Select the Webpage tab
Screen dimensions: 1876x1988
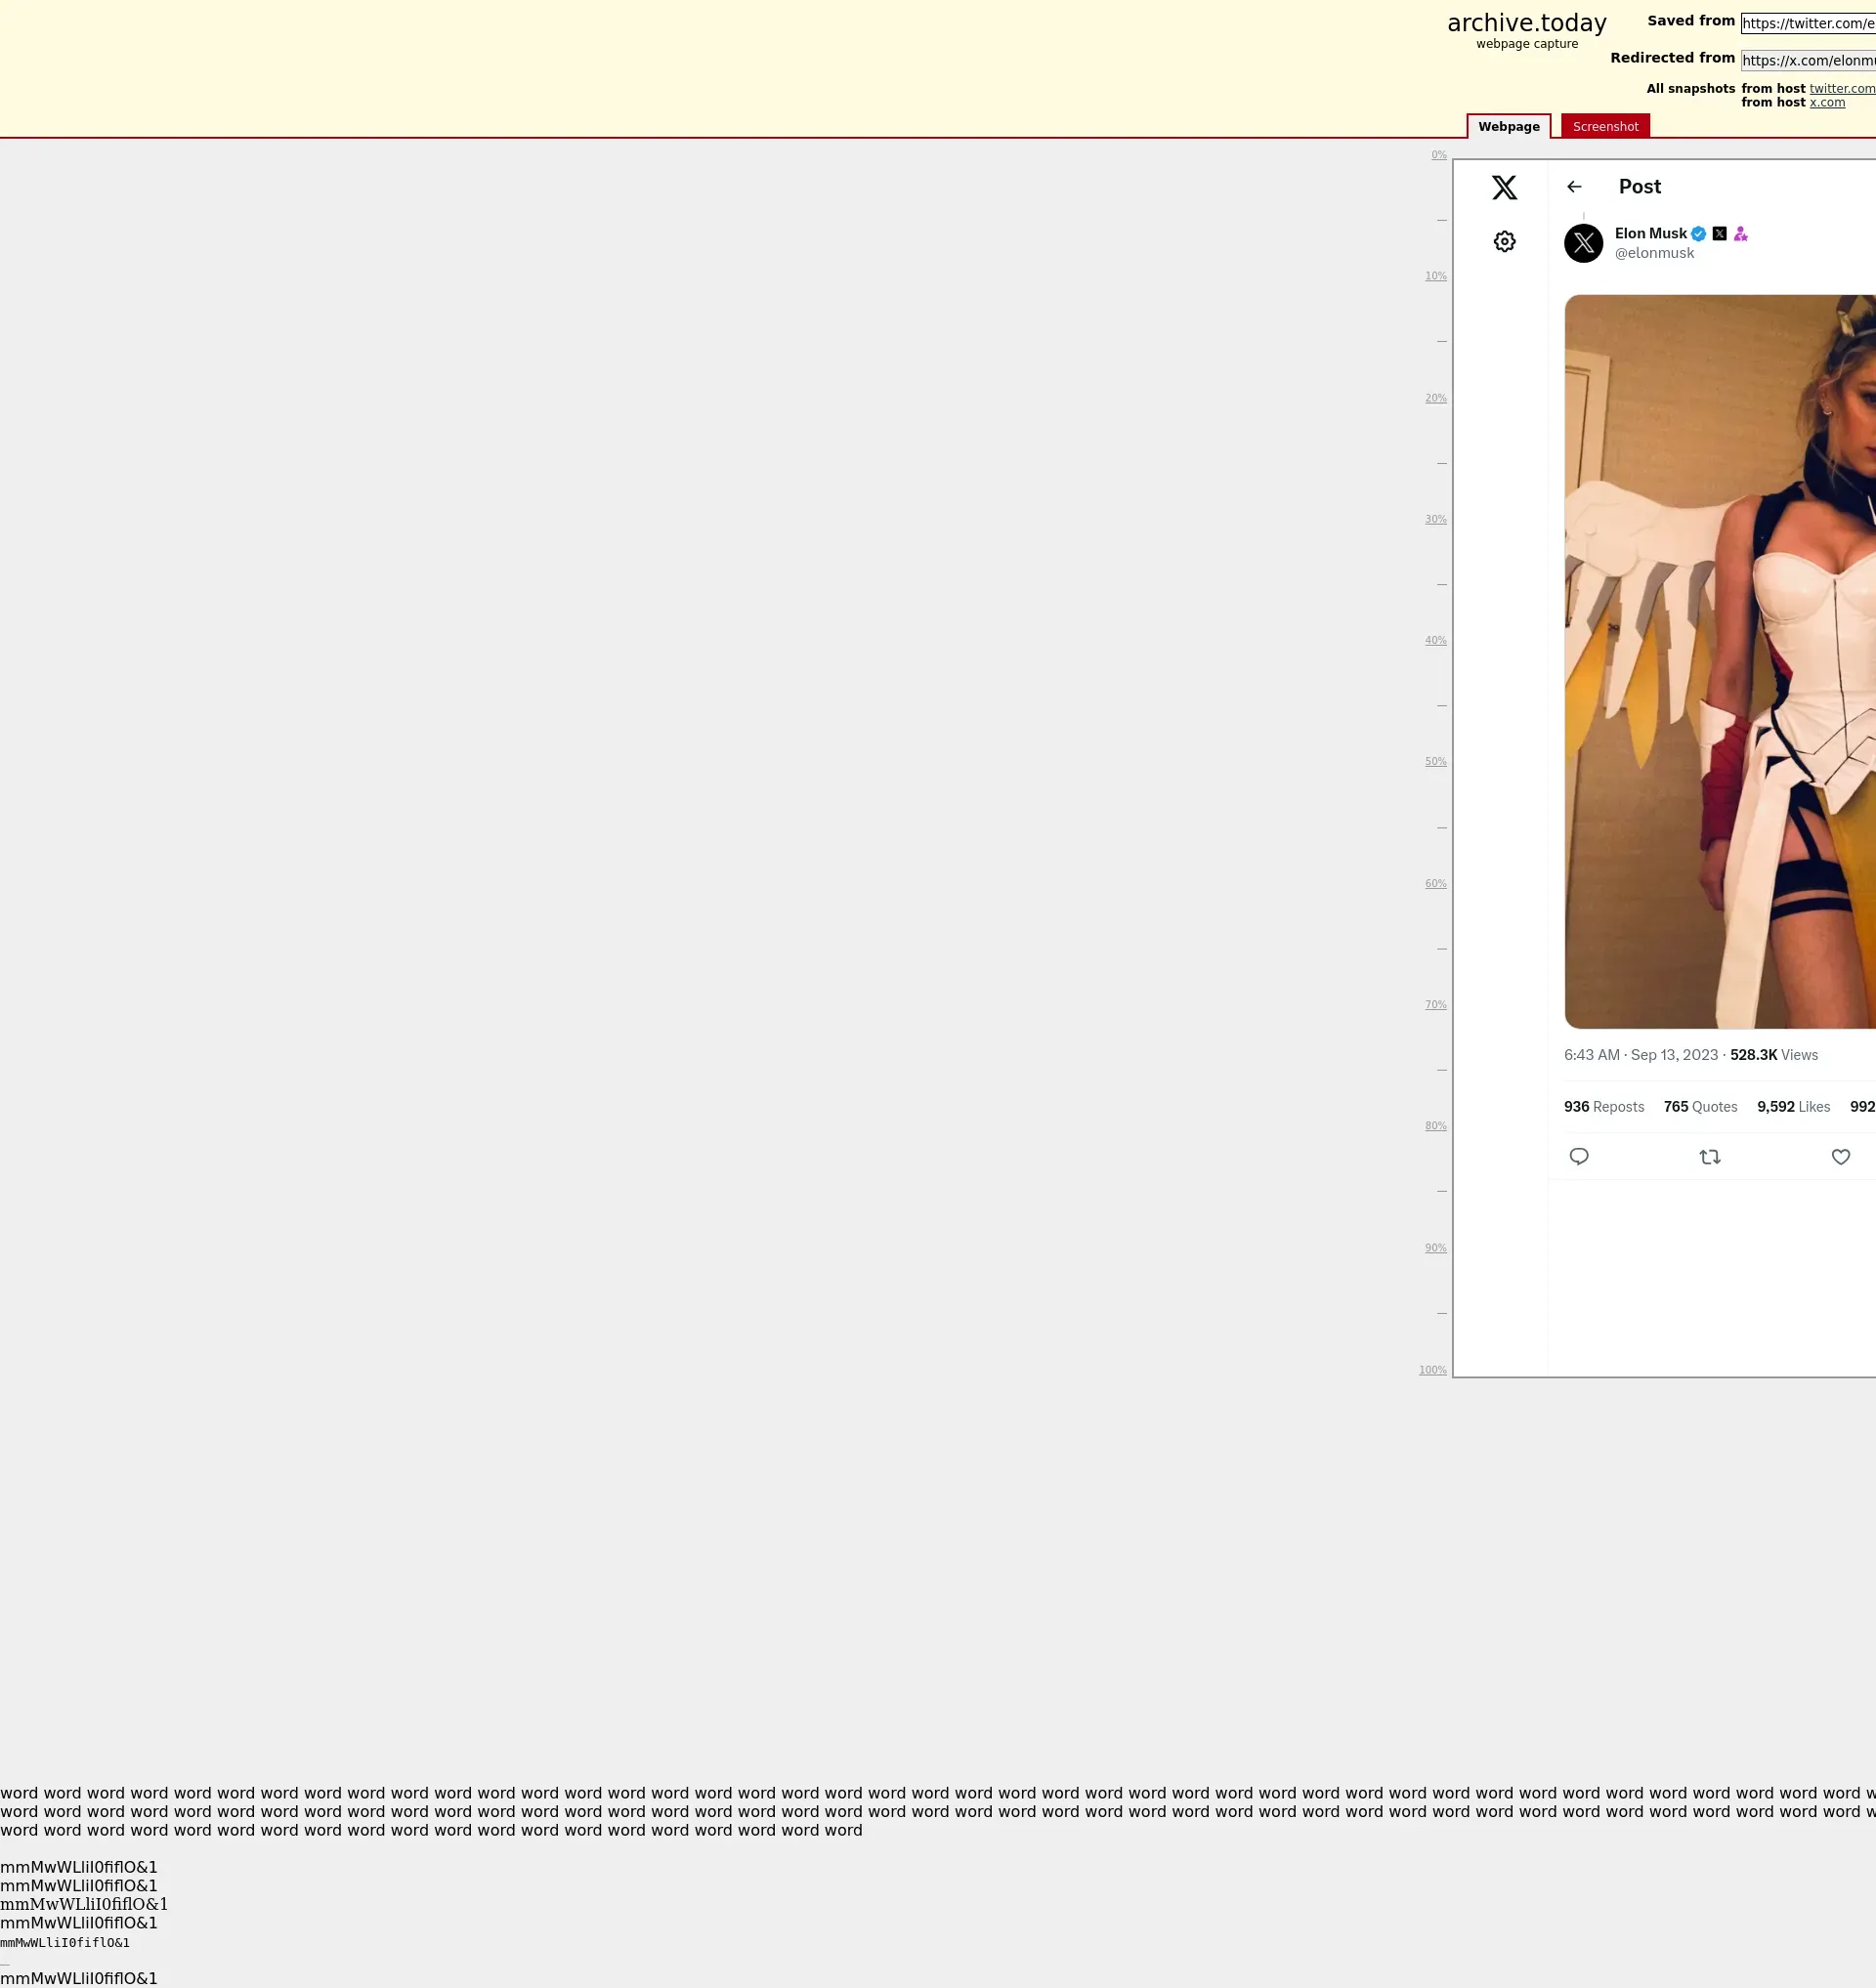(1508, 127)
